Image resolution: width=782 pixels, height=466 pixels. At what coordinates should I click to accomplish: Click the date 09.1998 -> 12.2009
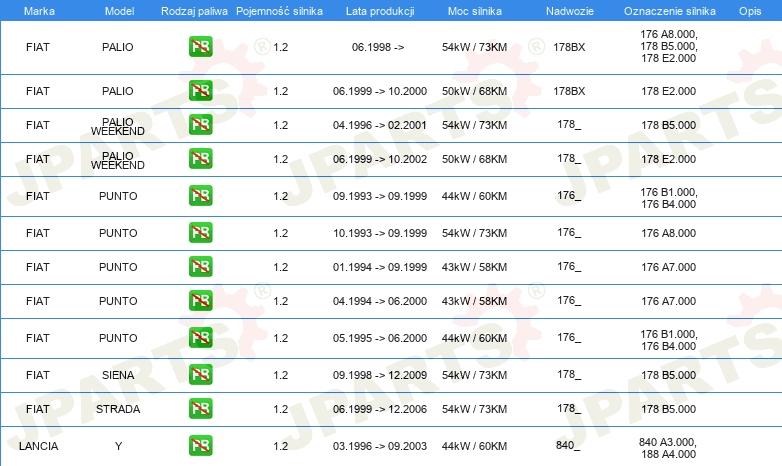(x=380, y=375)
